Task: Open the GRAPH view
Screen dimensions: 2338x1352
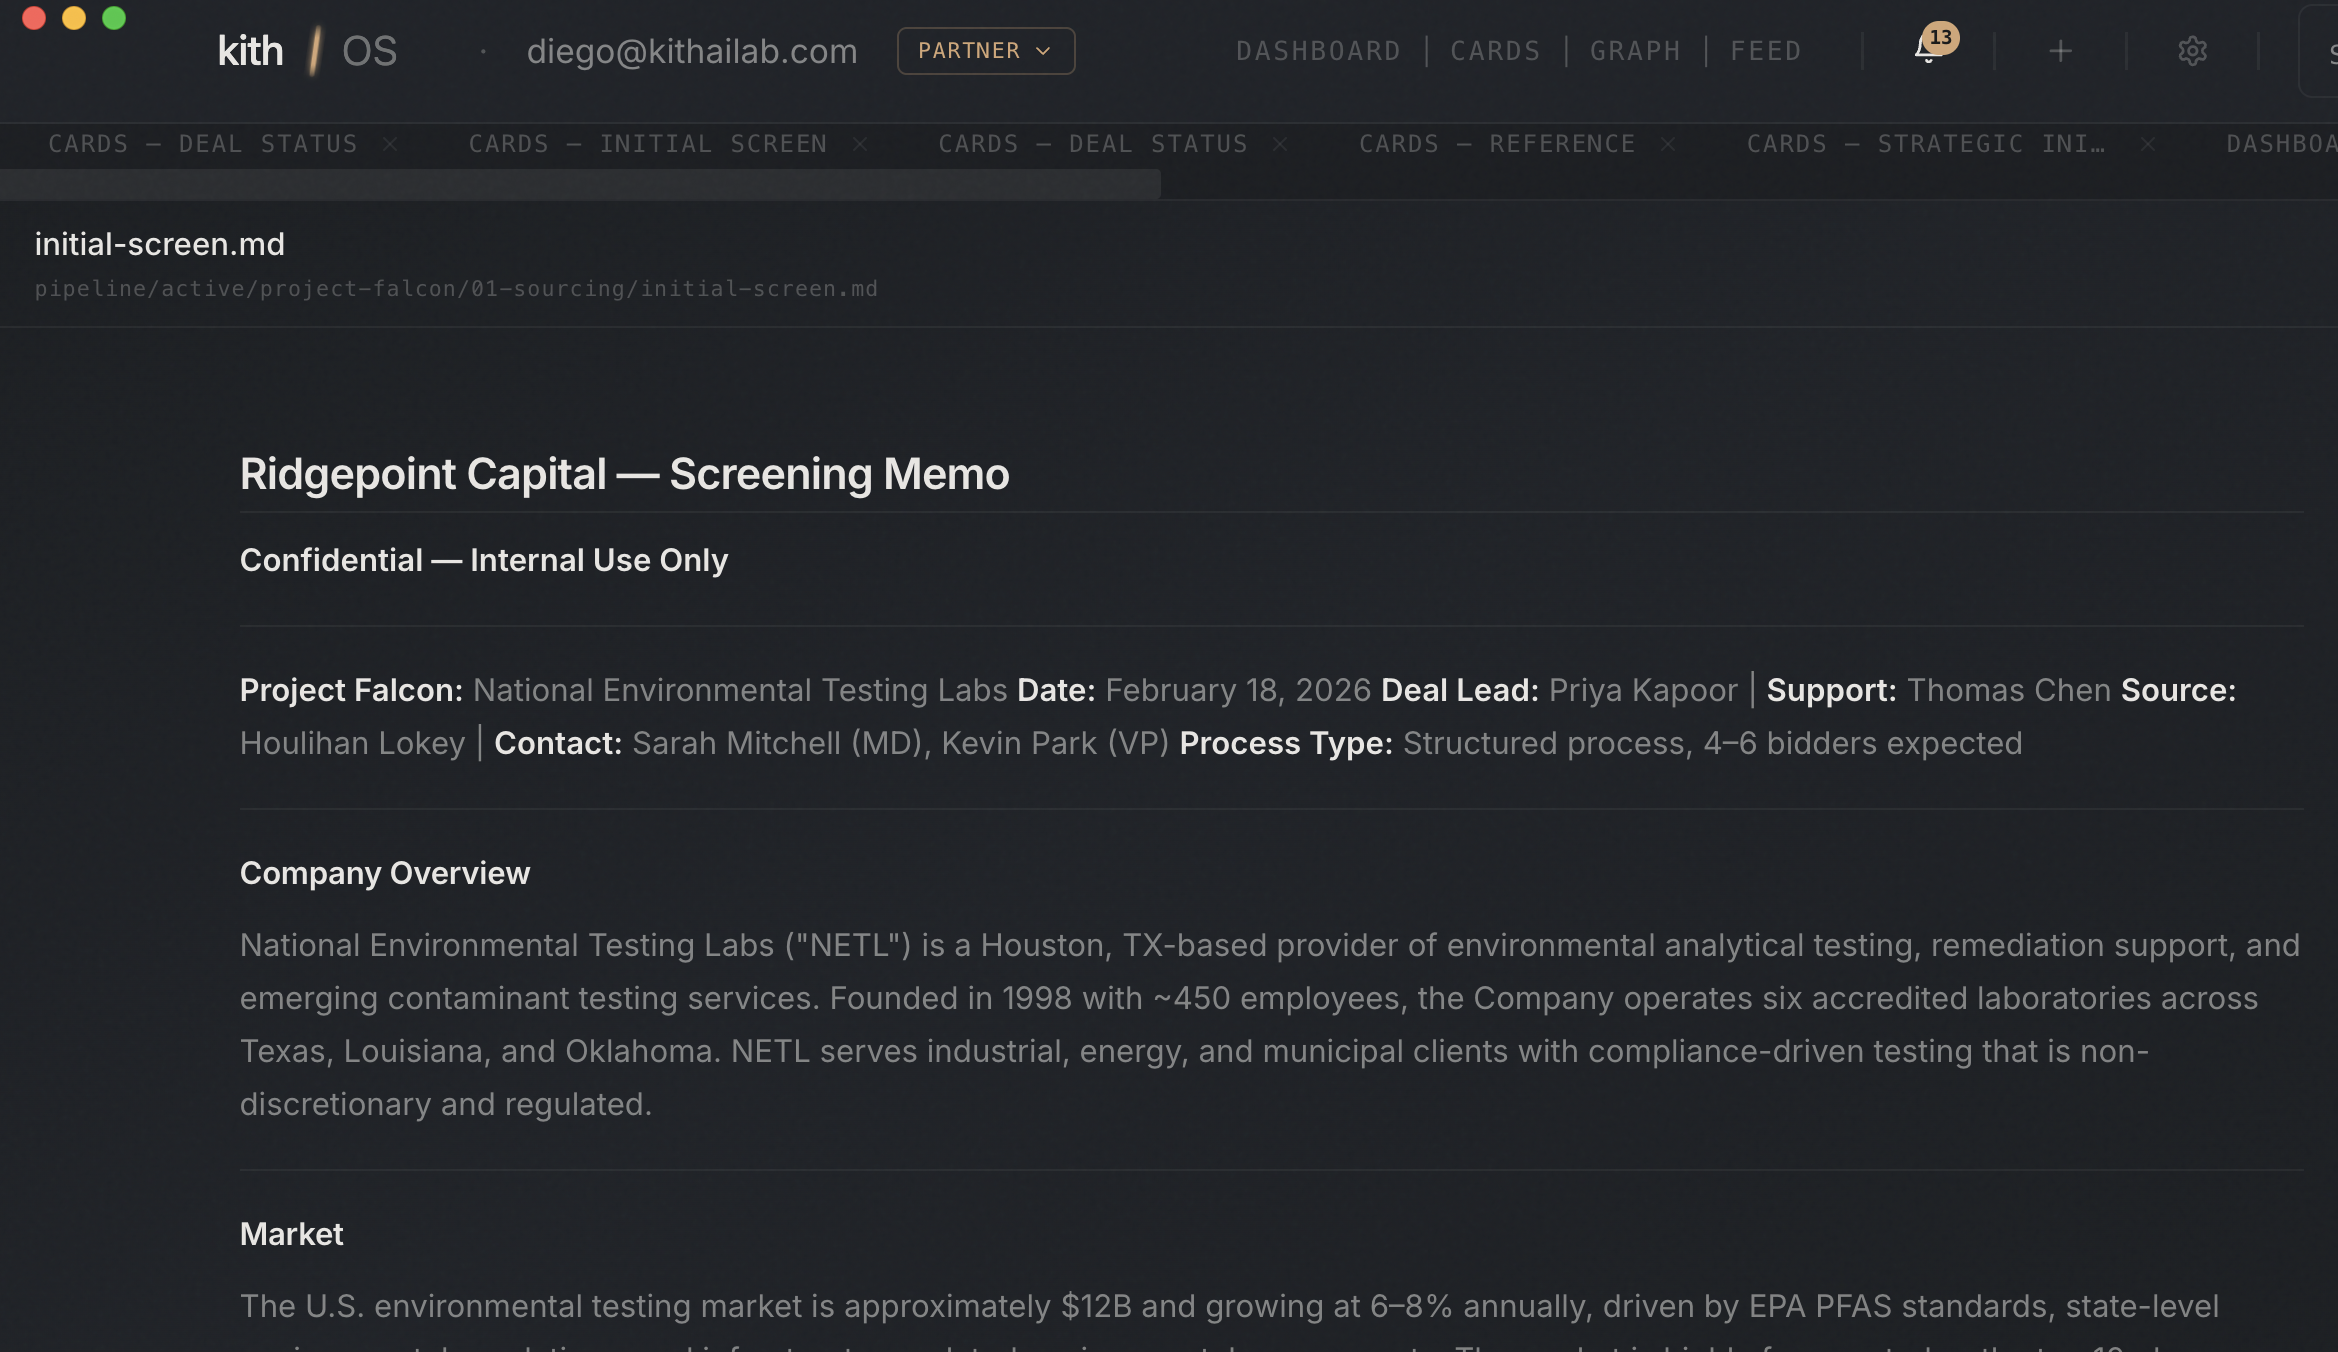Action: point(1634,50)
